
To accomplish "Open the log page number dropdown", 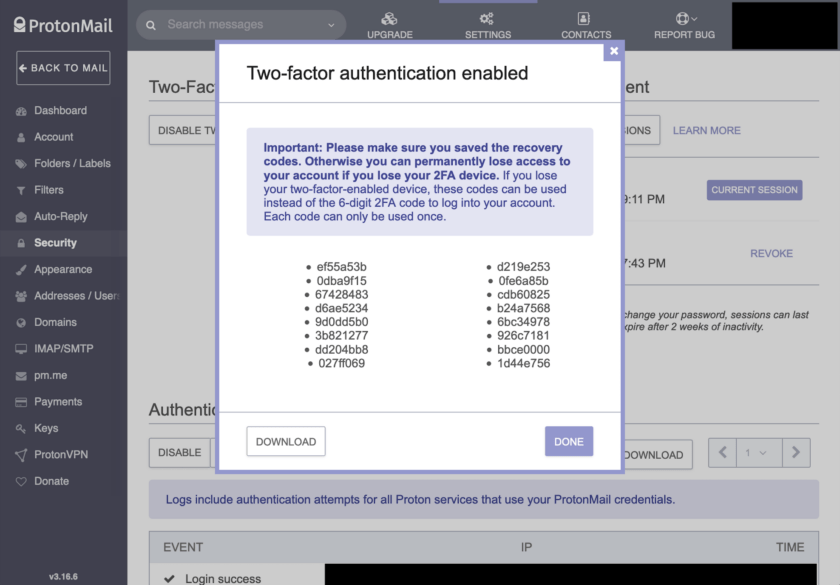I will (759, 453).
